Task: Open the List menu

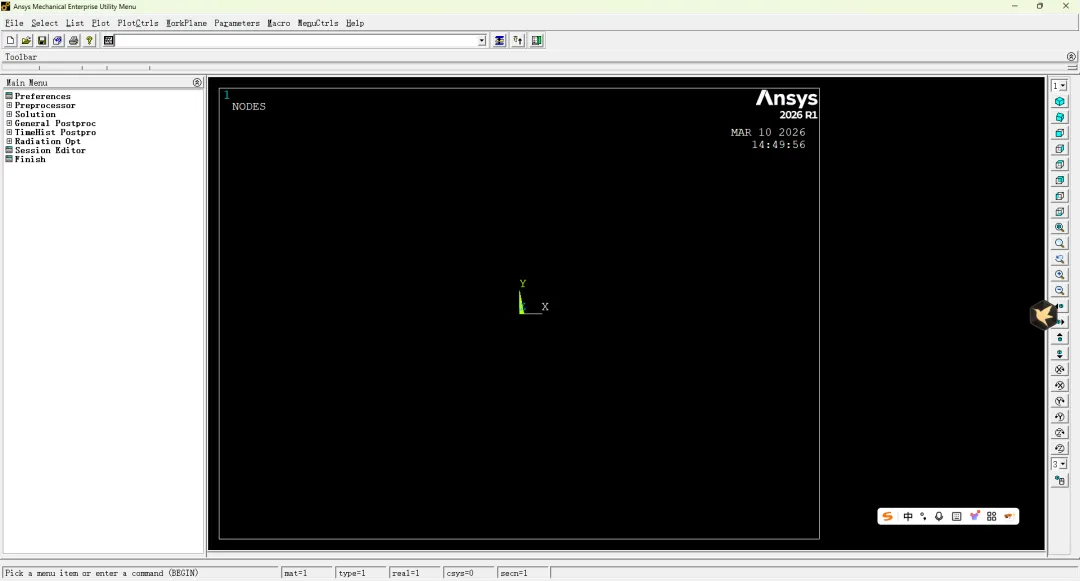Action: [75, 23]
